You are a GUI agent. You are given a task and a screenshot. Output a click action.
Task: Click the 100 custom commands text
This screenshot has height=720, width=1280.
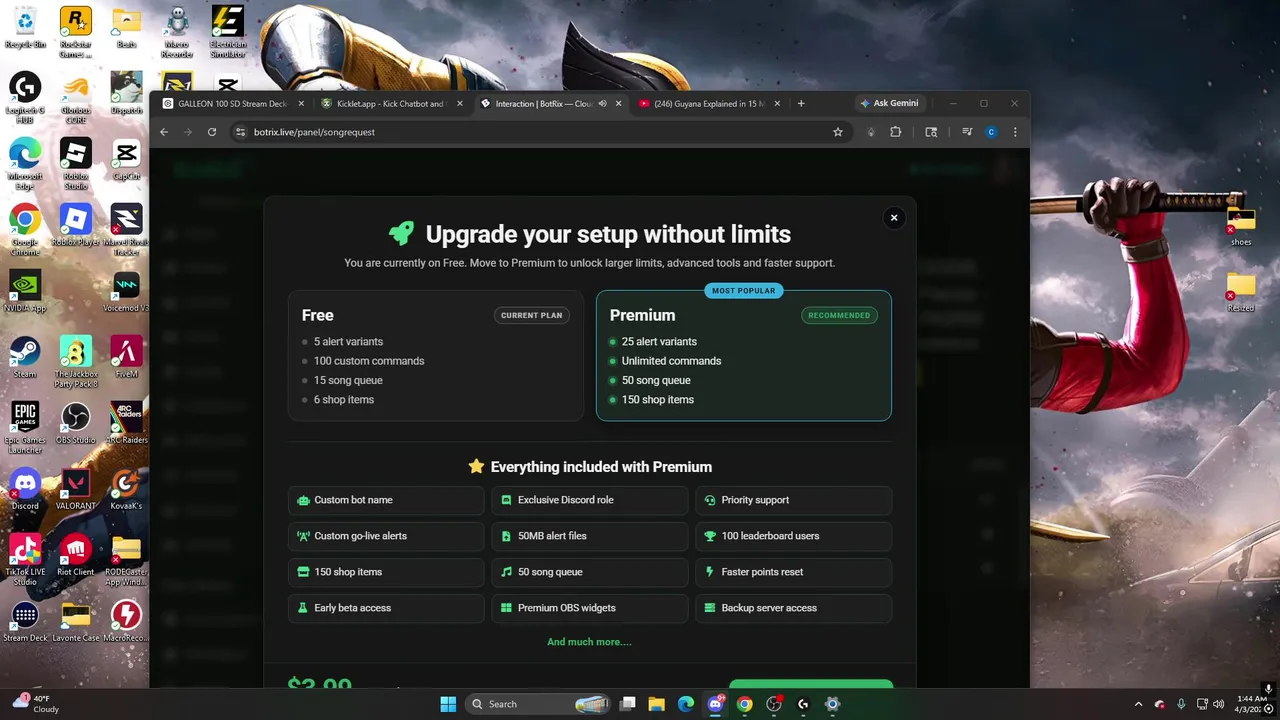(x=369, y=361)
